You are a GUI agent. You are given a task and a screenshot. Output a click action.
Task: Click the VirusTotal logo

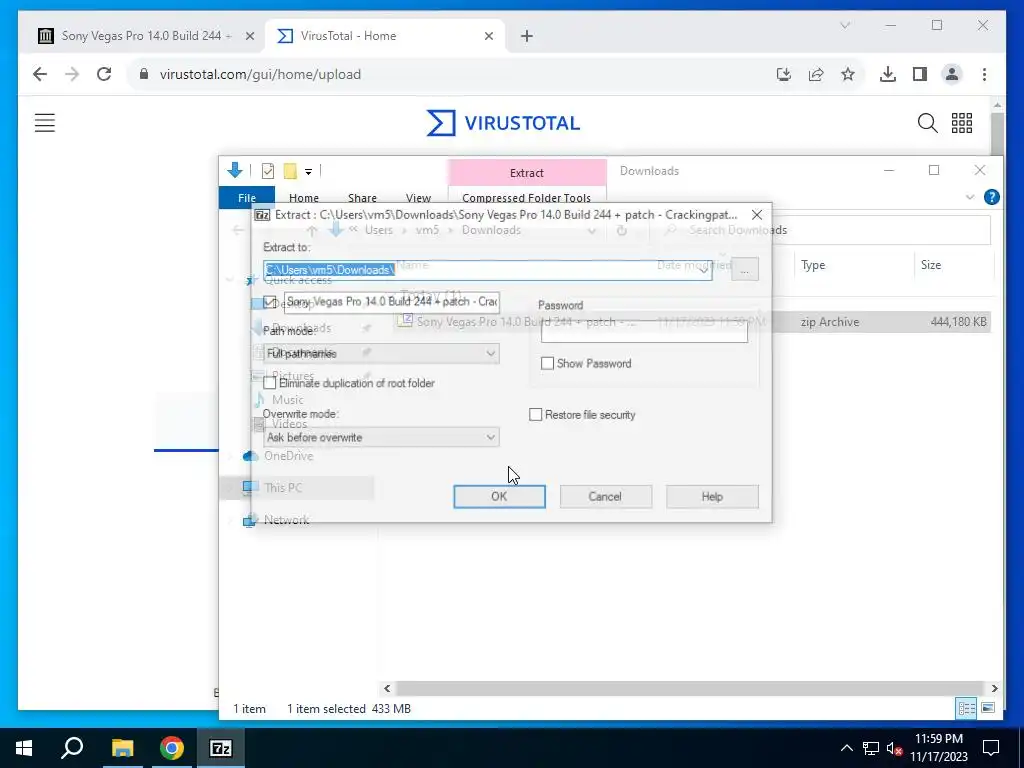(504, 123)
